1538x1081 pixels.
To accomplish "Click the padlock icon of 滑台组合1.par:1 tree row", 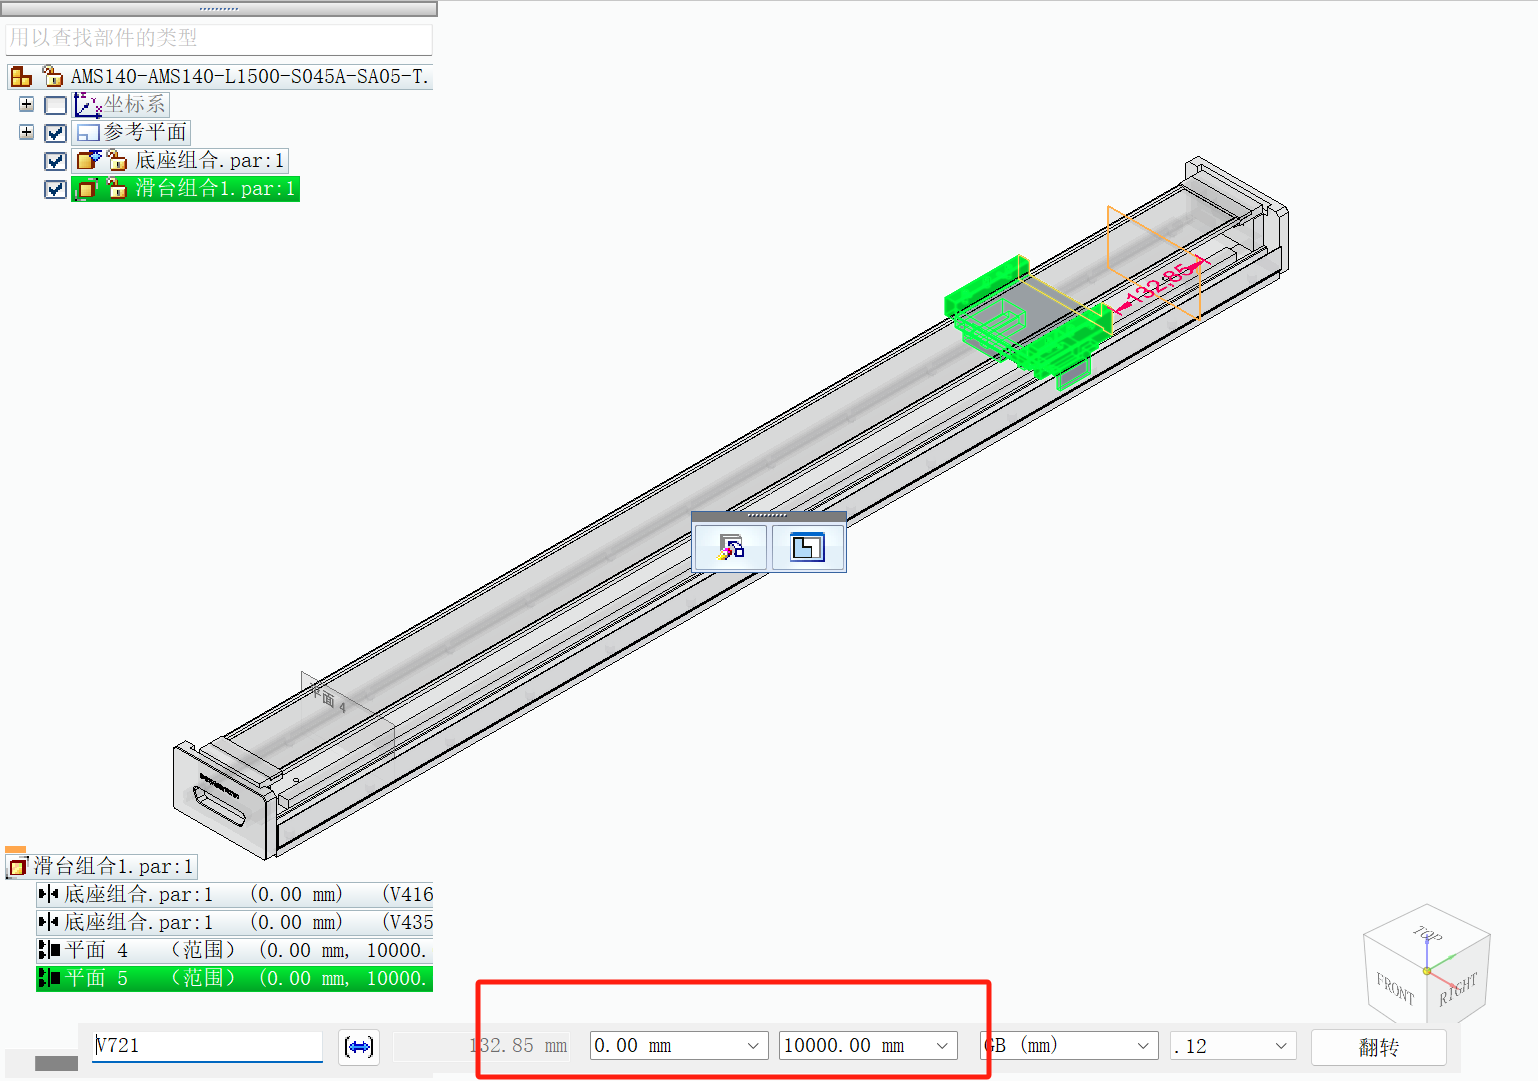I will coord(117,188).
